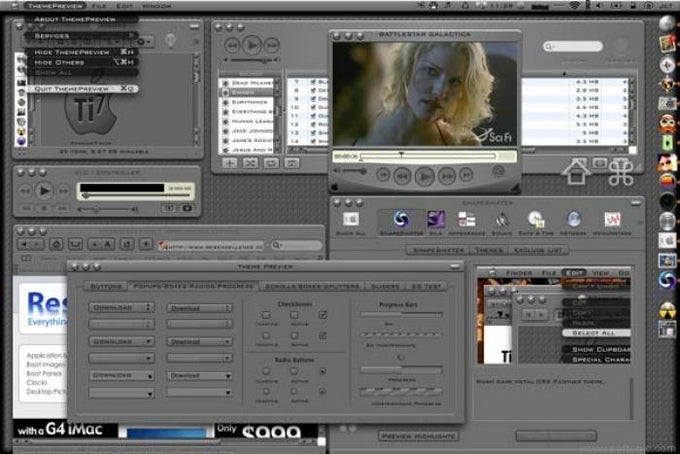Click the Home button in Safari toolbar
The height and width of the screenshot is (454, 680).
[x=56, y=244]
